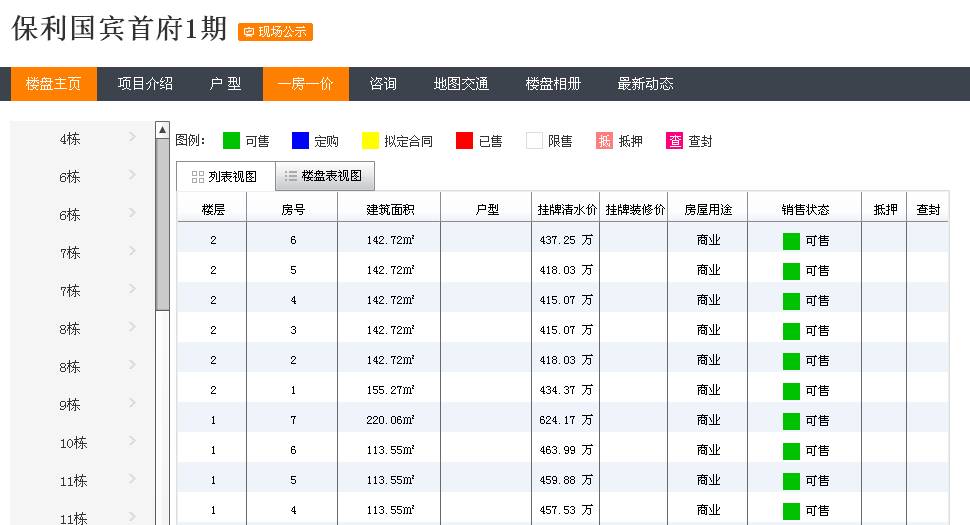This screenshot has width=970, height=525.
Task: Go to 项目介绍 in navigation bar
Action: 145,83
